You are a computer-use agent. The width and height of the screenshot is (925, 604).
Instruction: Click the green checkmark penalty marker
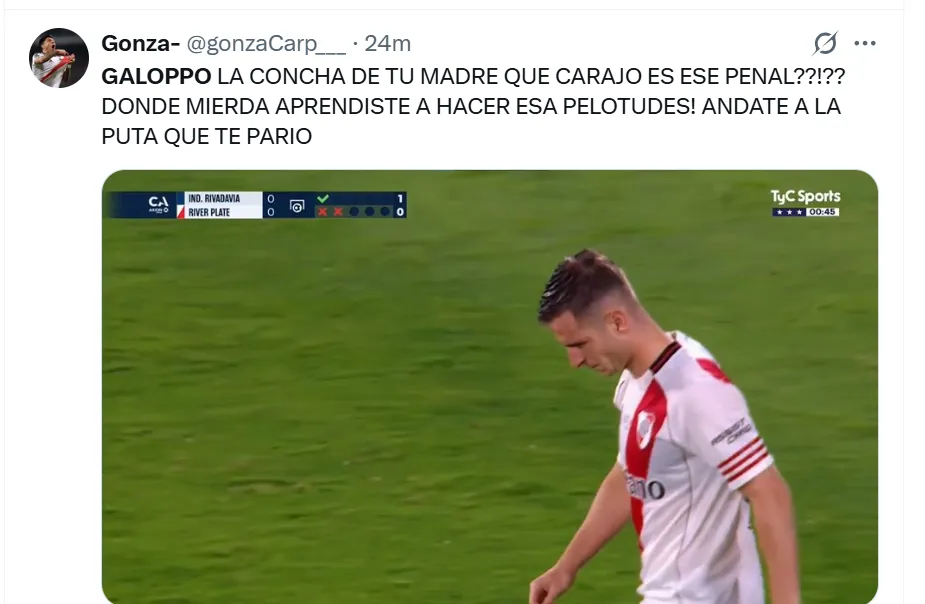coord(323,198)
